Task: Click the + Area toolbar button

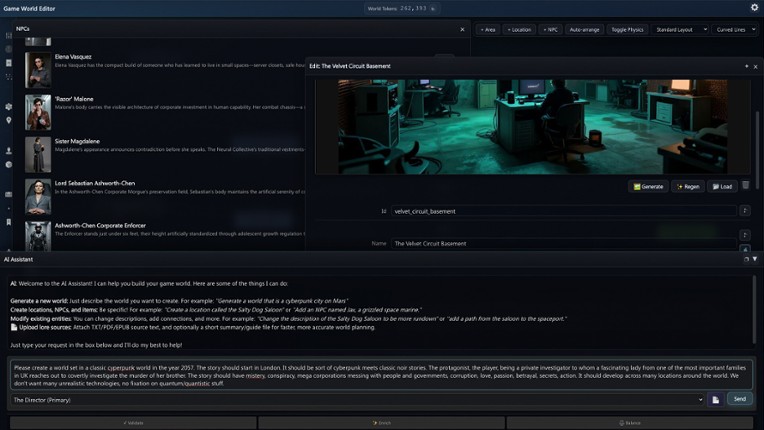Action: (x=487, y=30)
